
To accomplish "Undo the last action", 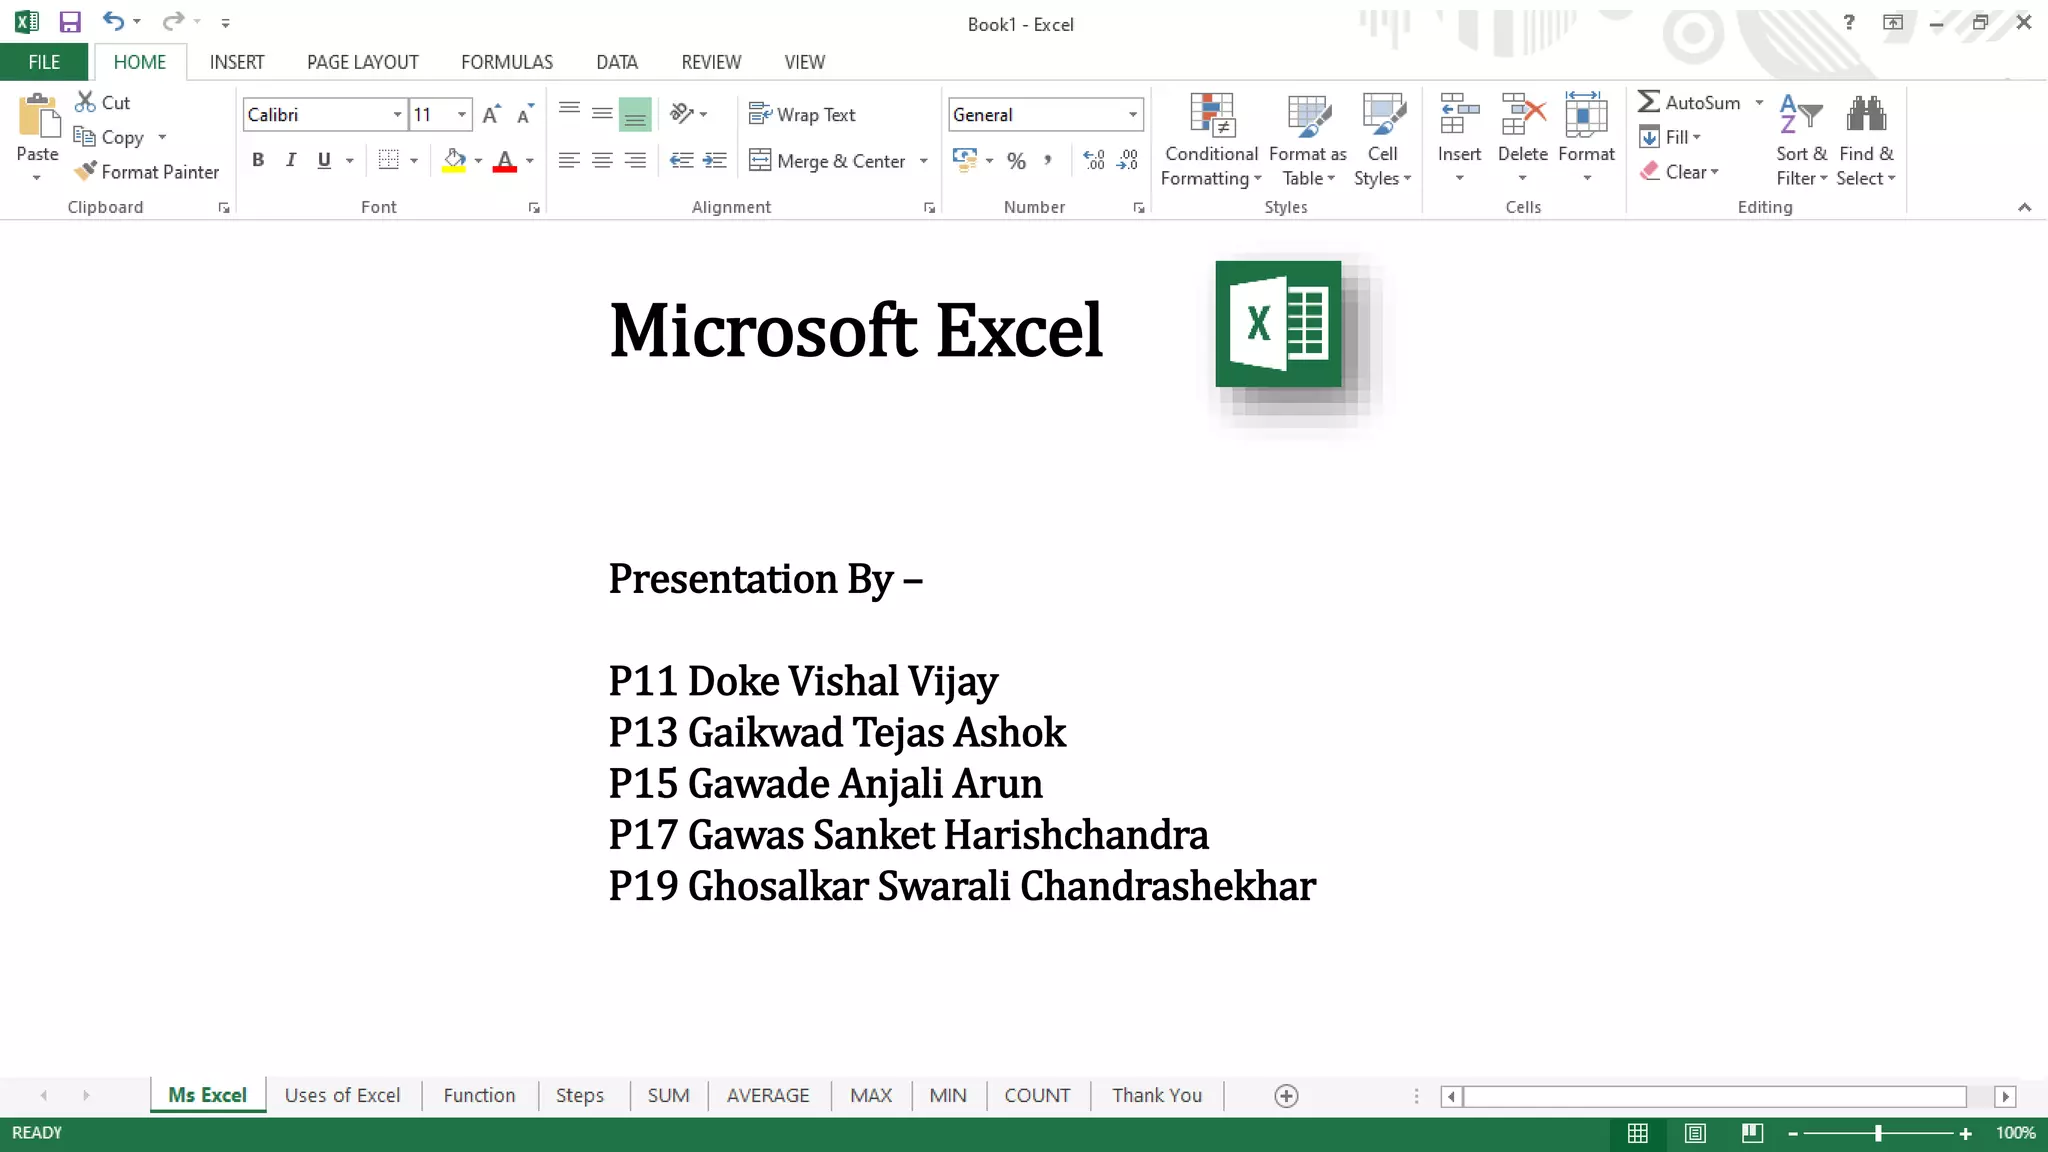I will tap(113, 21).
